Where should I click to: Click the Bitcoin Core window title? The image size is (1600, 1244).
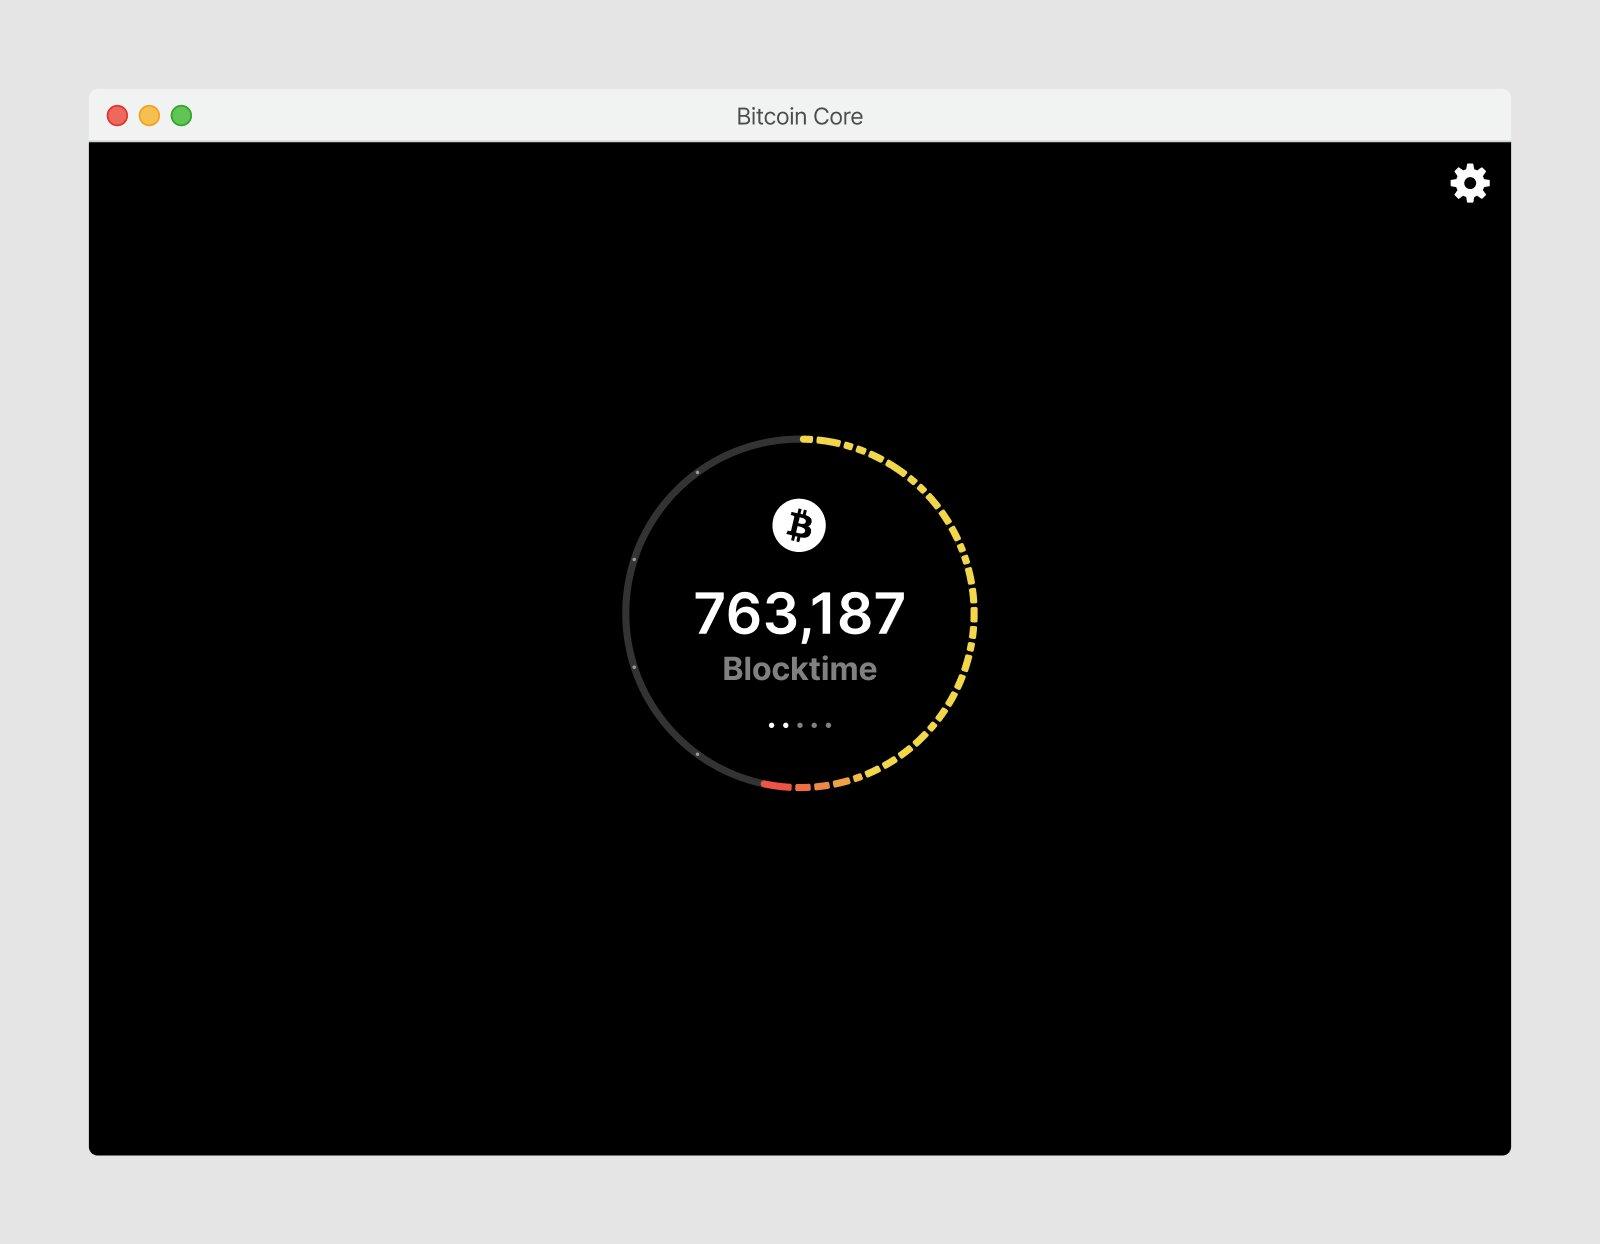[x=799, y=116]
